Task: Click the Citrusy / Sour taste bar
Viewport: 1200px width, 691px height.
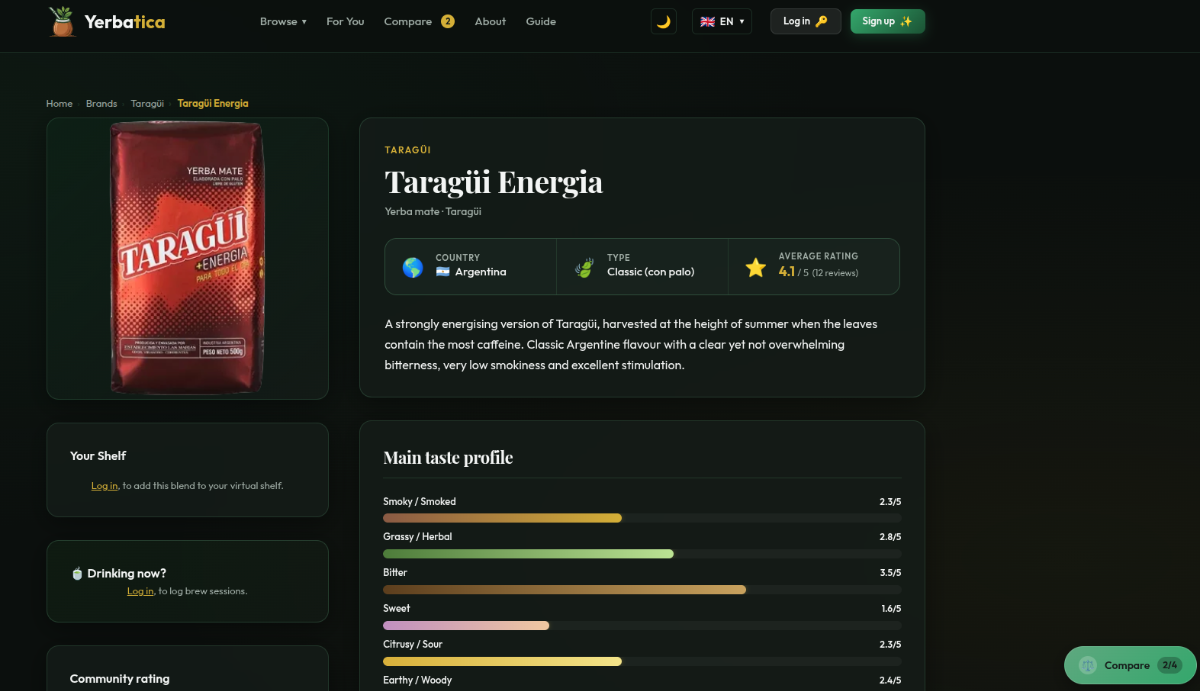Action: click(642, 661)
